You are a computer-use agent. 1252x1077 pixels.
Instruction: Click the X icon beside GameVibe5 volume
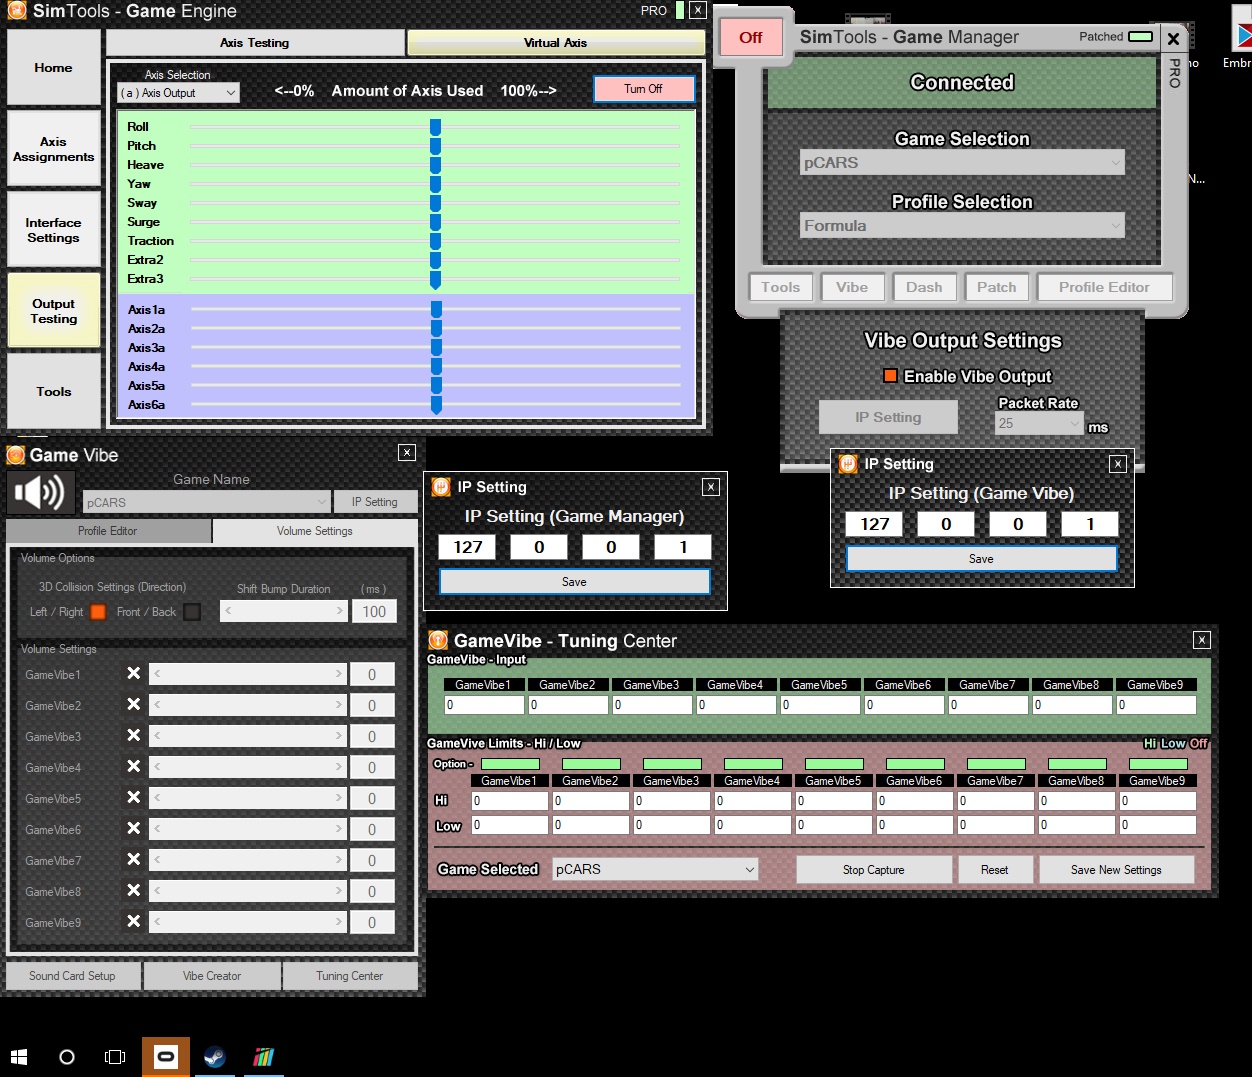(133, 798)
